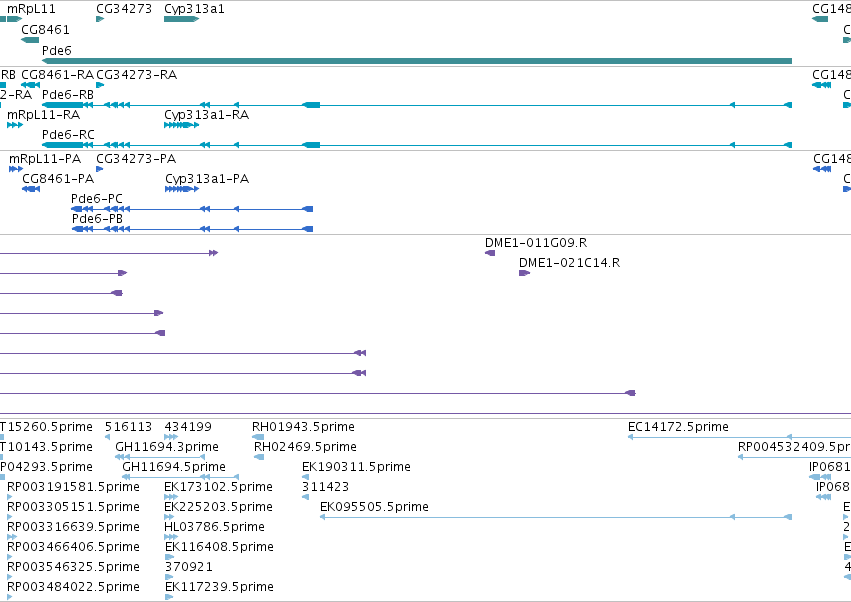The width and height of the screenshot is (851, 602).
Task: Open the EK173102.5prime EST label
Action: click(x=218, y=487)
